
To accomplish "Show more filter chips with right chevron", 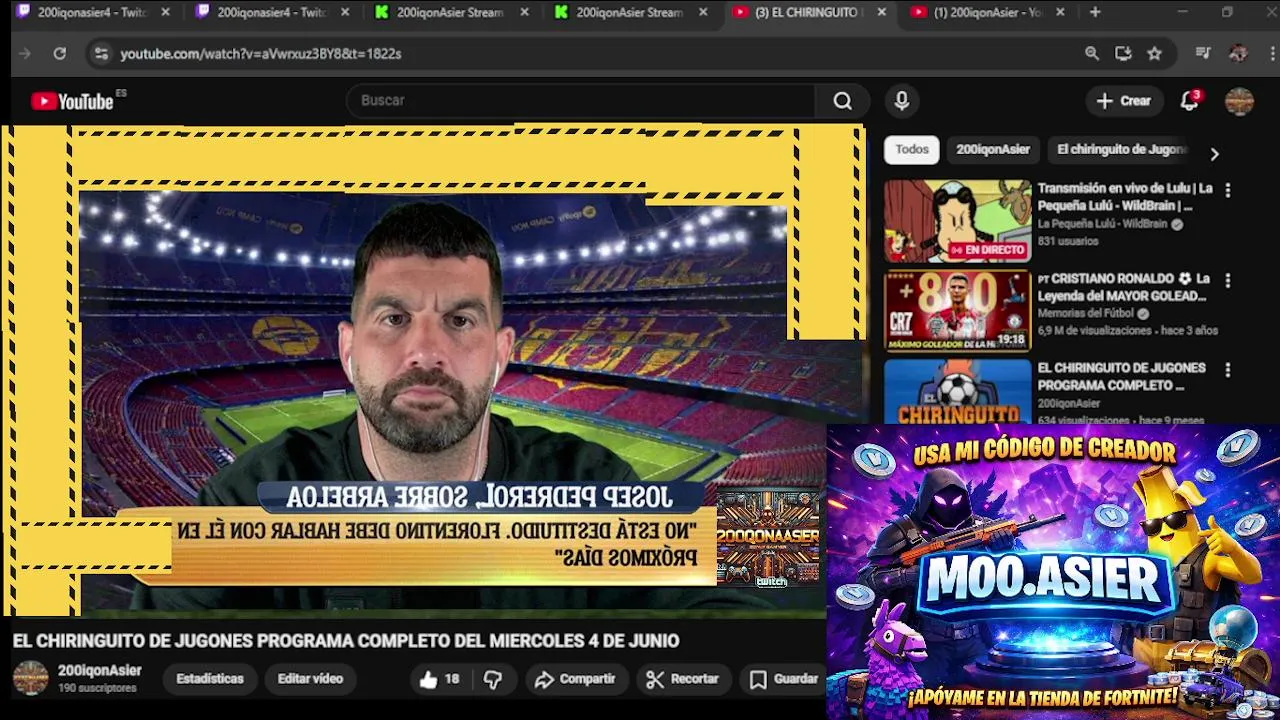I will tap(1214, 154).
